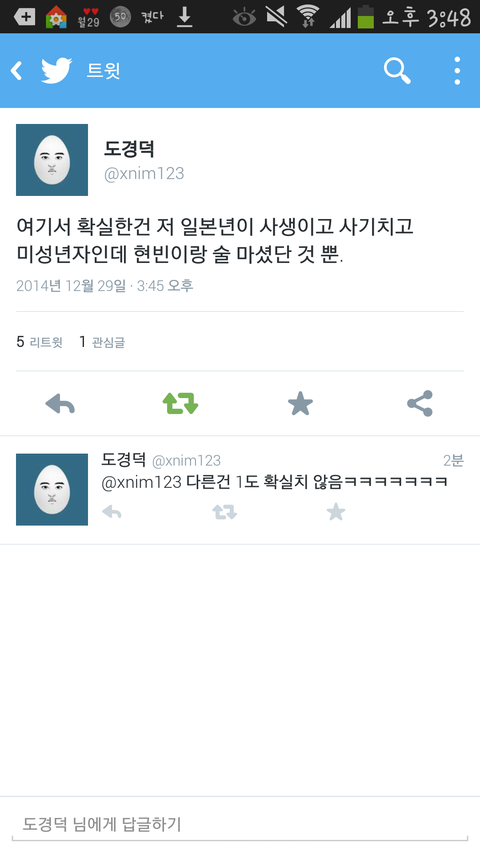Open the main tweet's egg avatar
480x853 pixels.
(x=52, y=160)
